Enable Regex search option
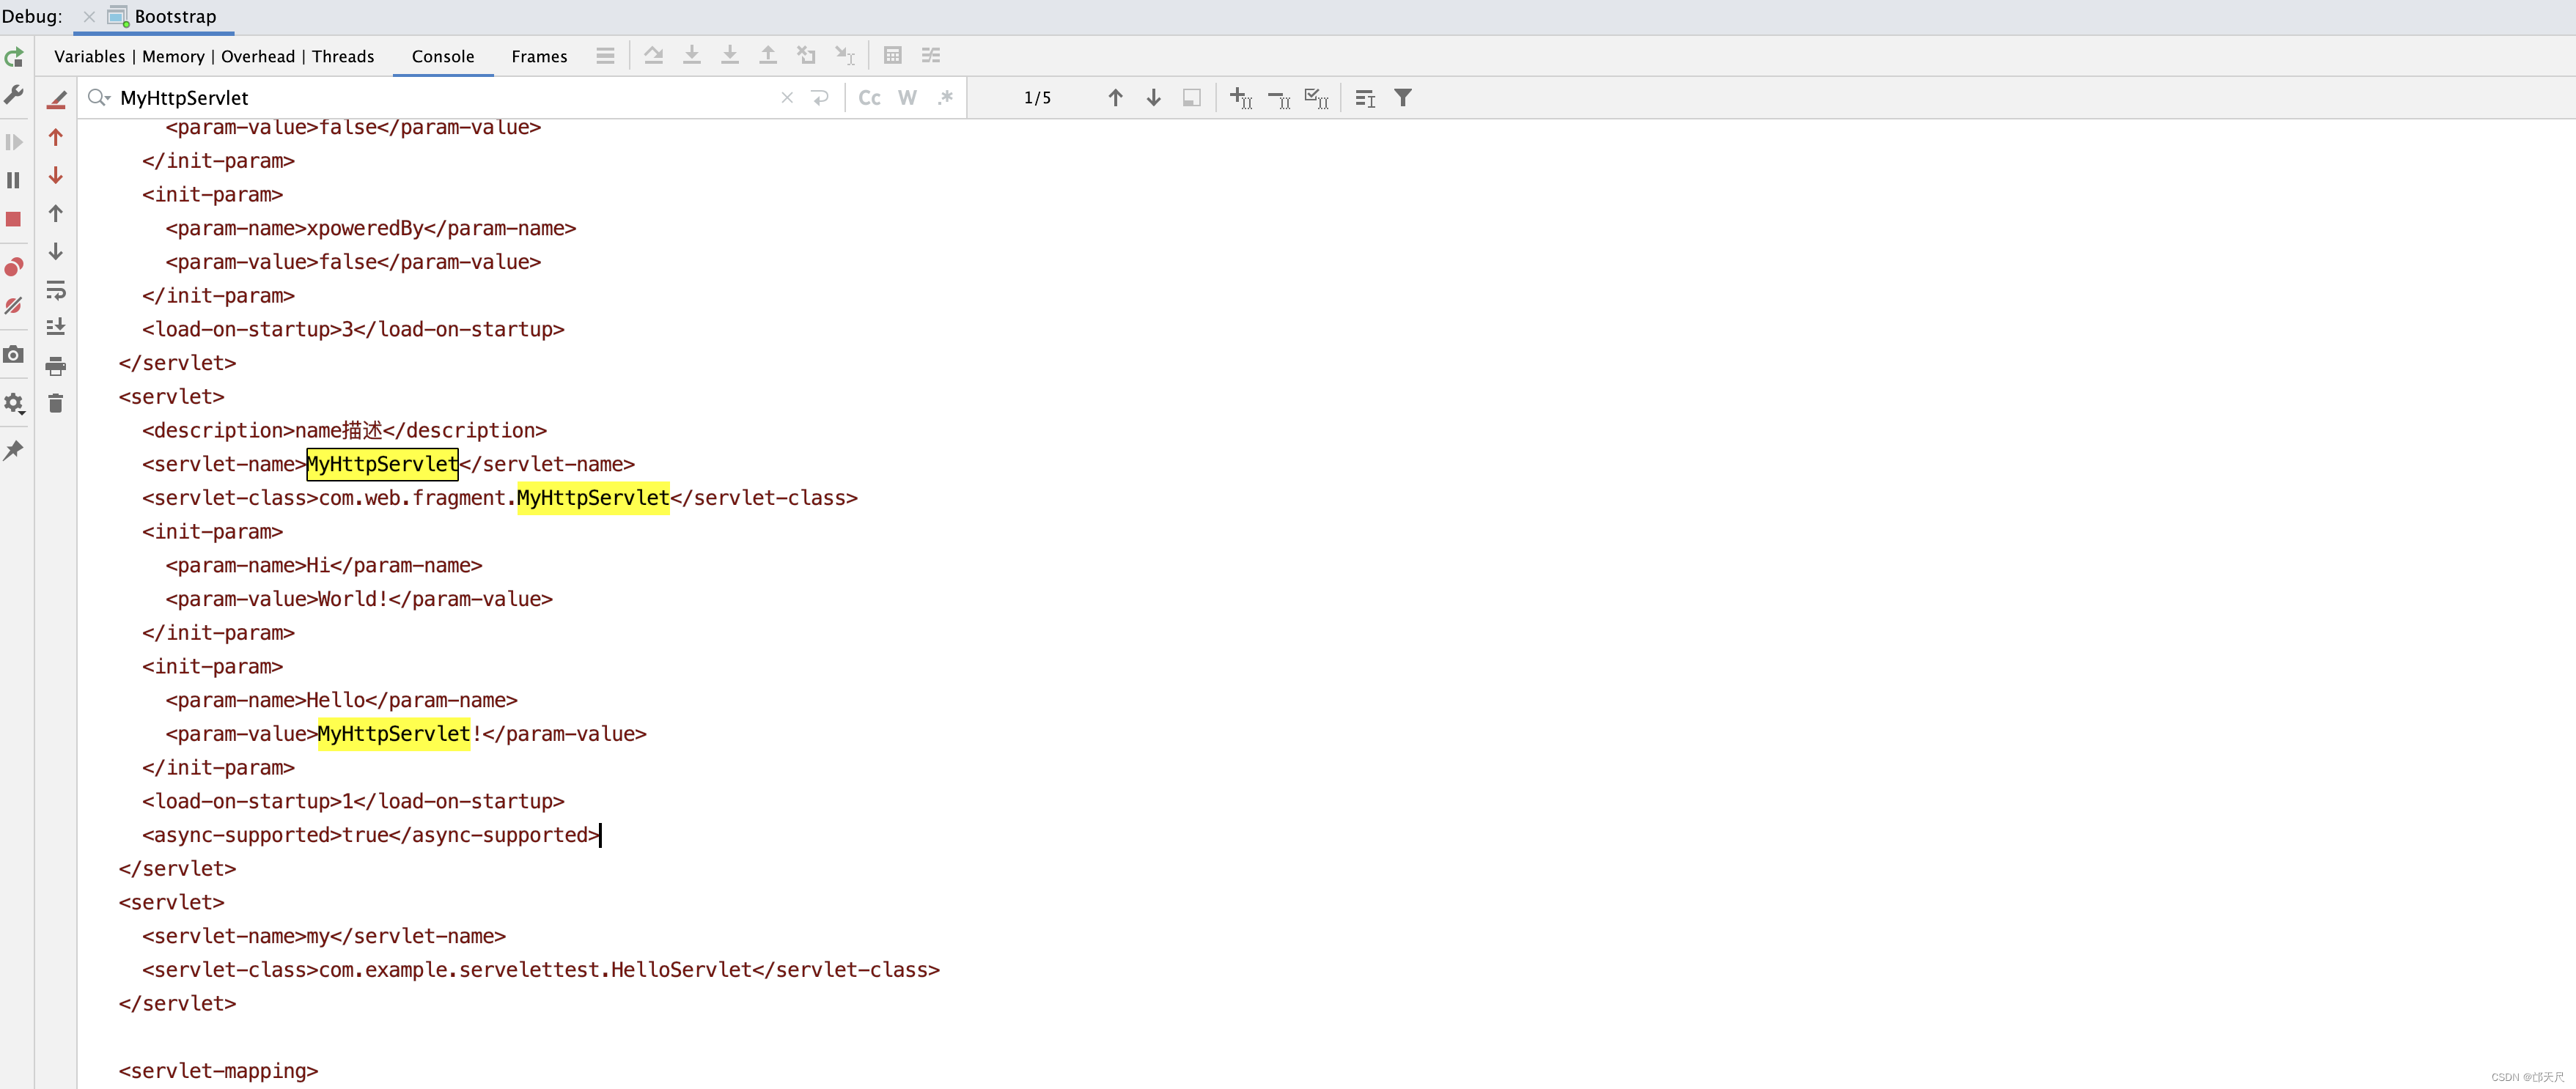The height and width of the screenshot is (1089, 2576). [x=945, y=98]
